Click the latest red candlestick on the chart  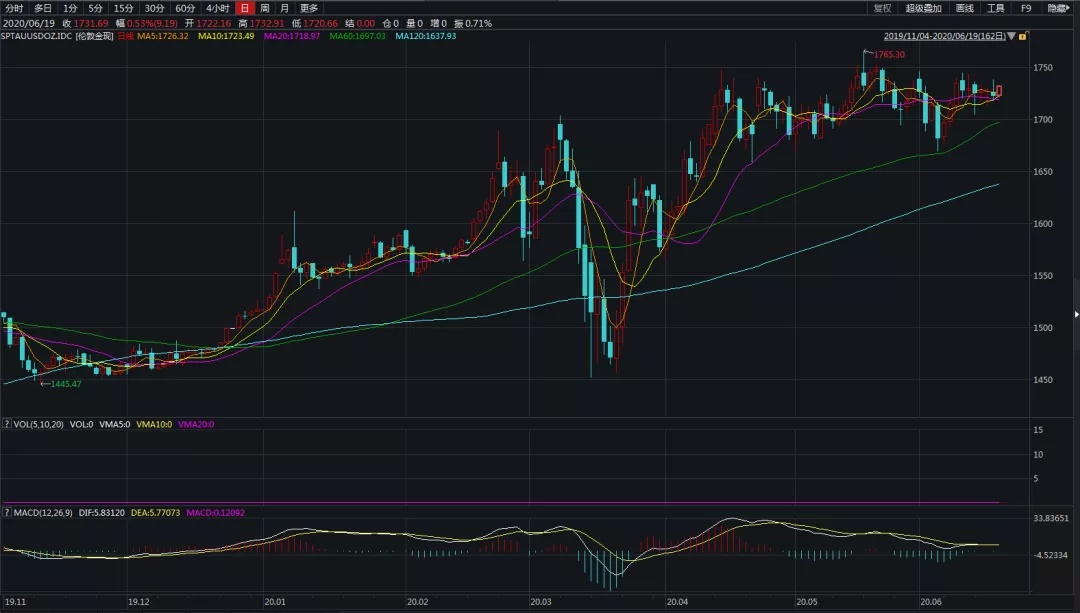tap(999, 91)
